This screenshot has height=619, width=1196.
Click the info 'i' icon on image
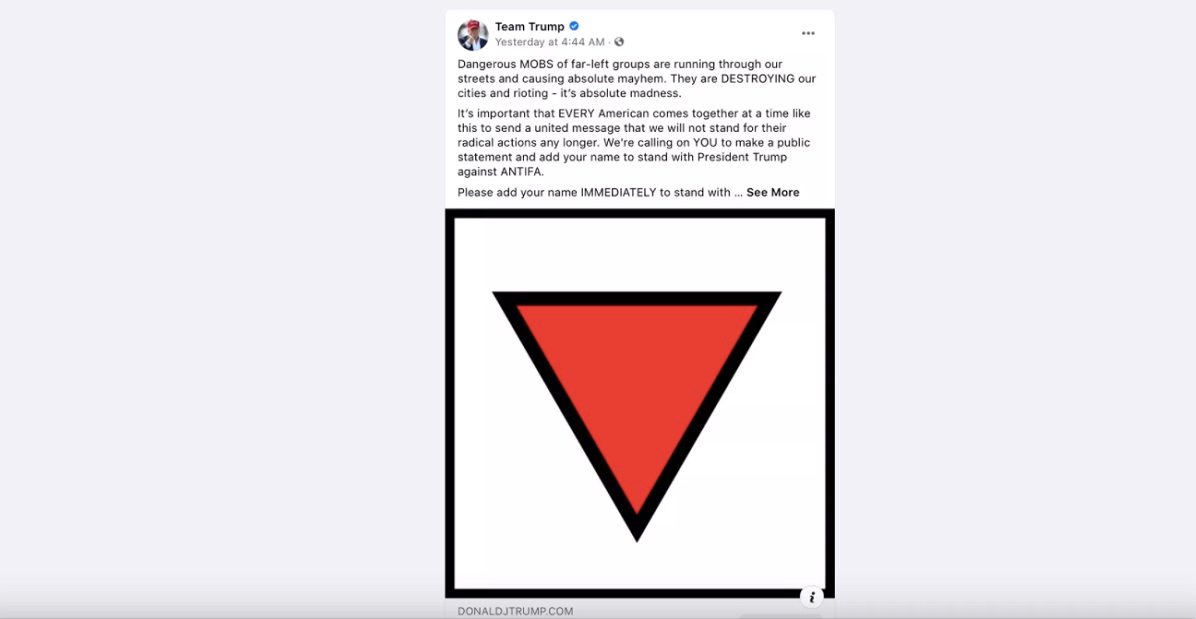tap(812, 597)
